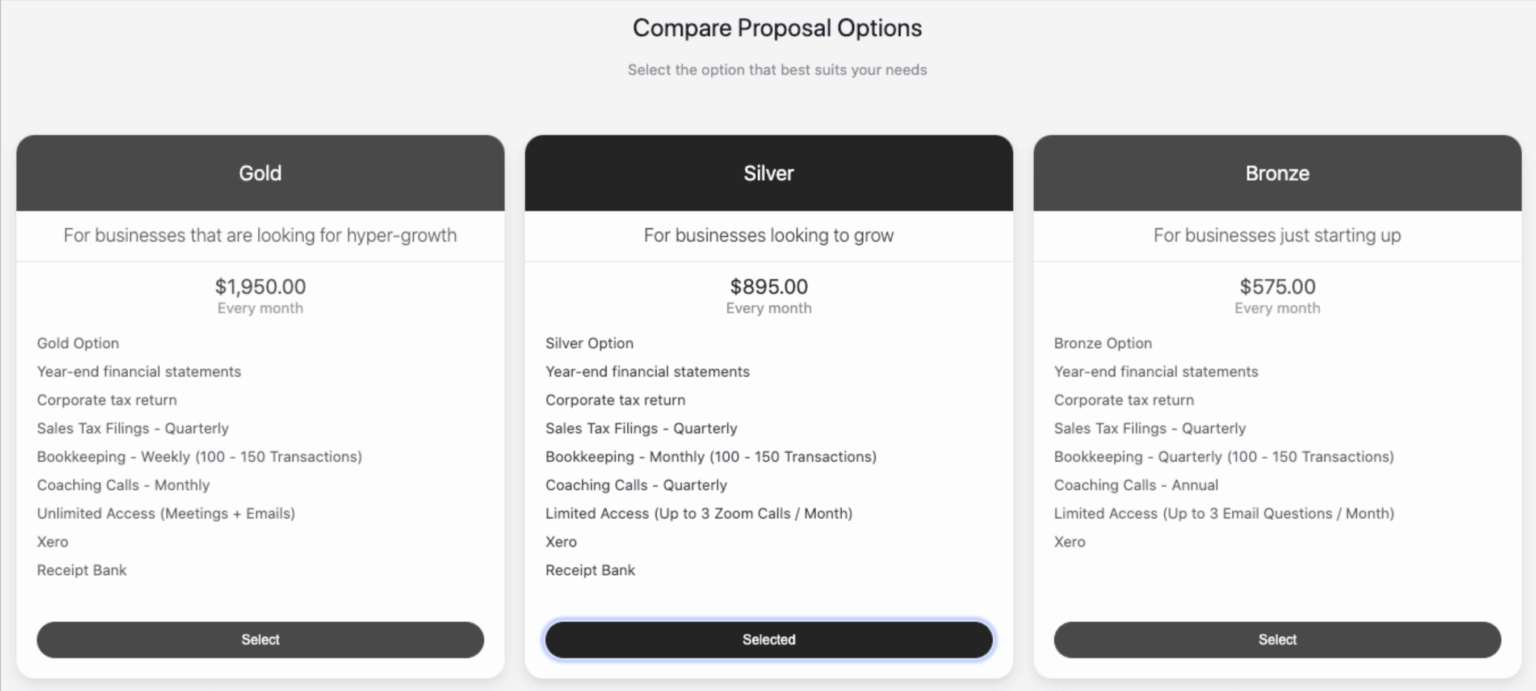
Task: Click Receipt Bank in Gold card
Action: [x=82, y=570]
